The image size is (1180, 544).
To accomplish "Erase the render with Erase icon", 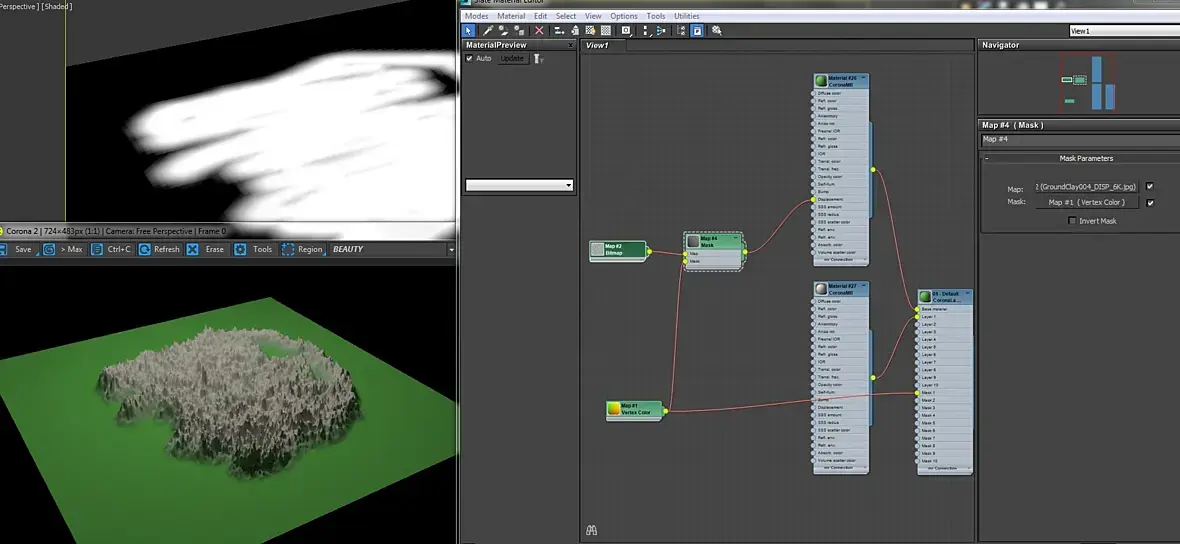I will point(194,249).
